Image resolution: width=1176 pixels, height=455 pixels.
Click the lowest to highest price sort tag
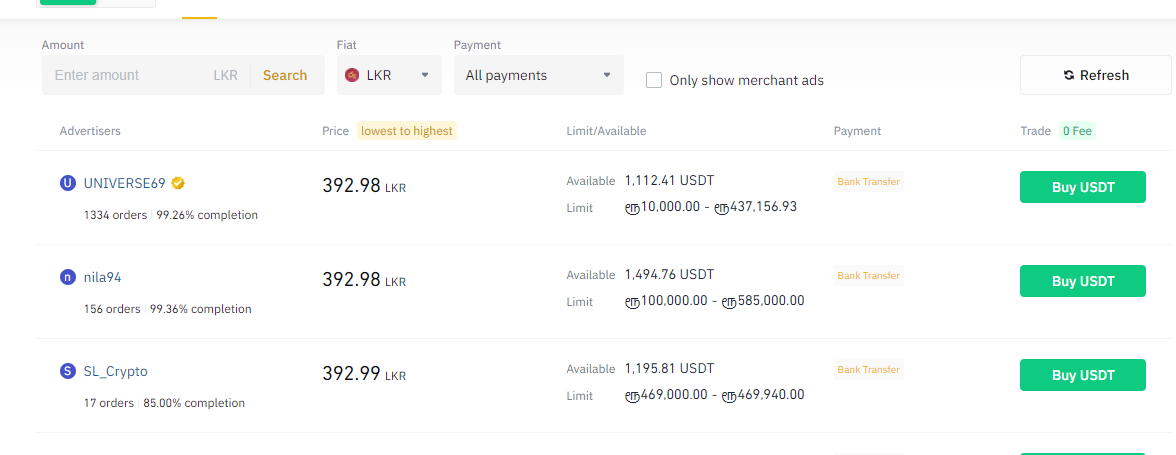click(406, 131)
